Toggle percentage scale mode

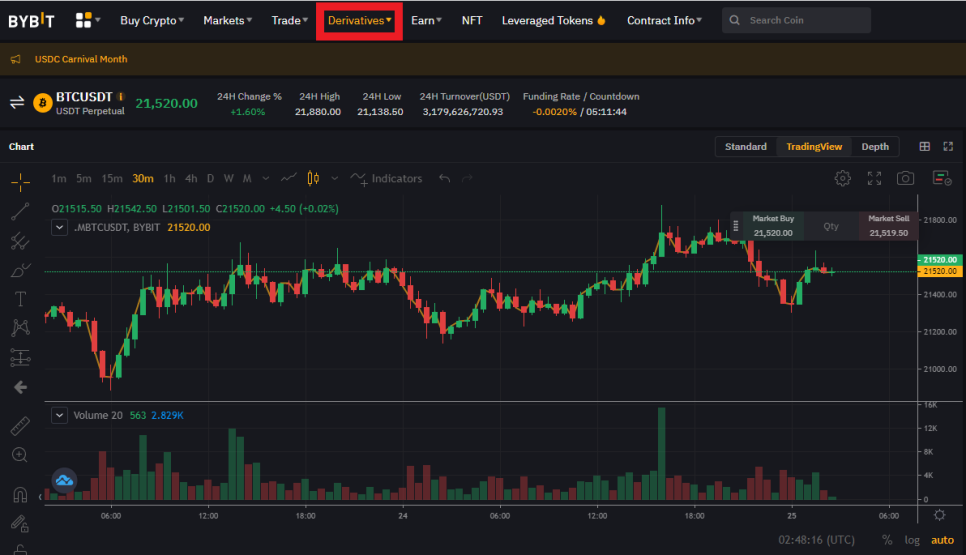[887, 540]
